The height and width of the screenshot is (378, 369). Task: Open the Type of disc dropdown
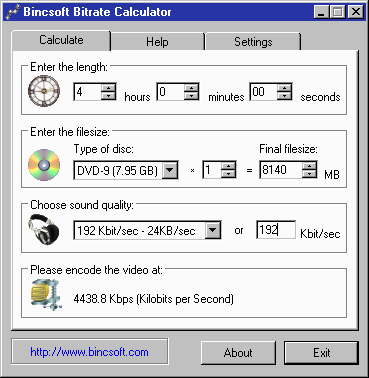point(170,170)
